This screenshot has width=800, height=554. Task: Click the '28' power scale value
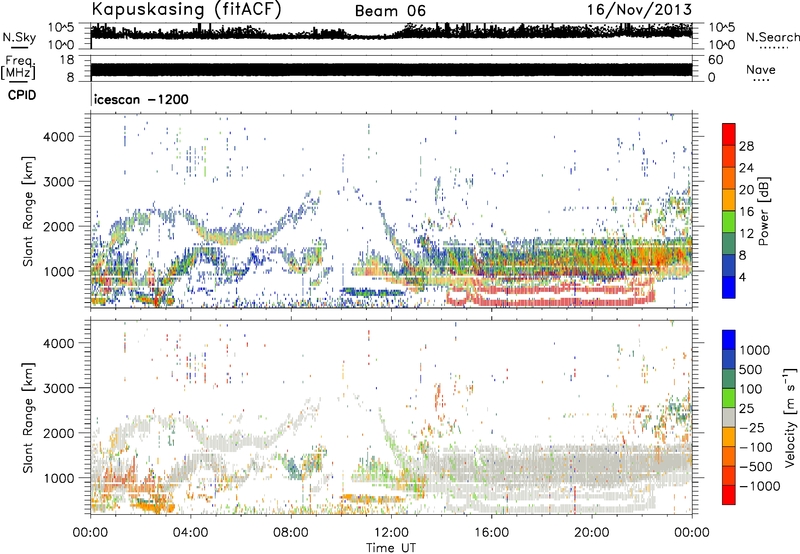(746, 146)
